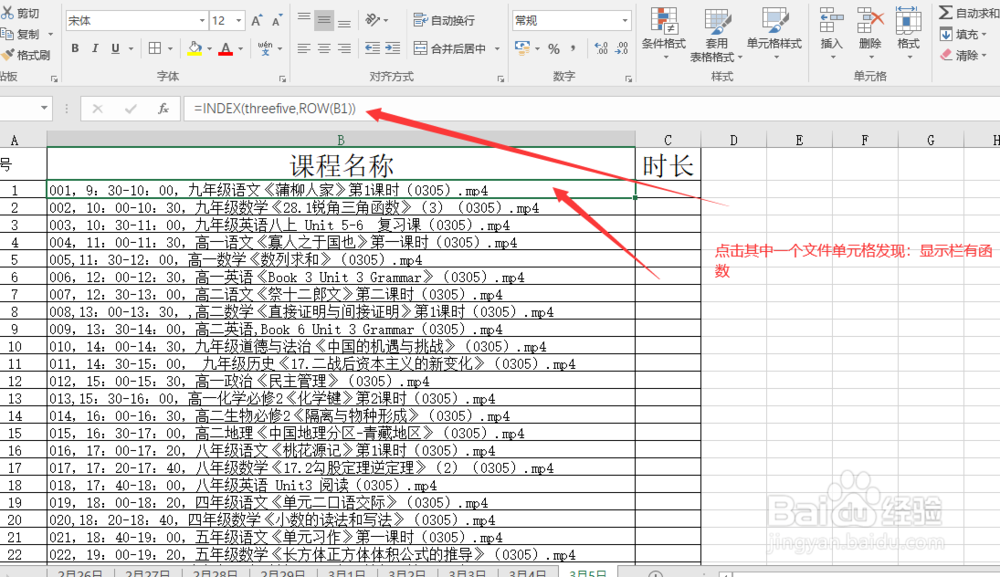The height and width of the screenshot is (577, 1000).
Task: Click the increase indent icon
Action: point(393,48)
